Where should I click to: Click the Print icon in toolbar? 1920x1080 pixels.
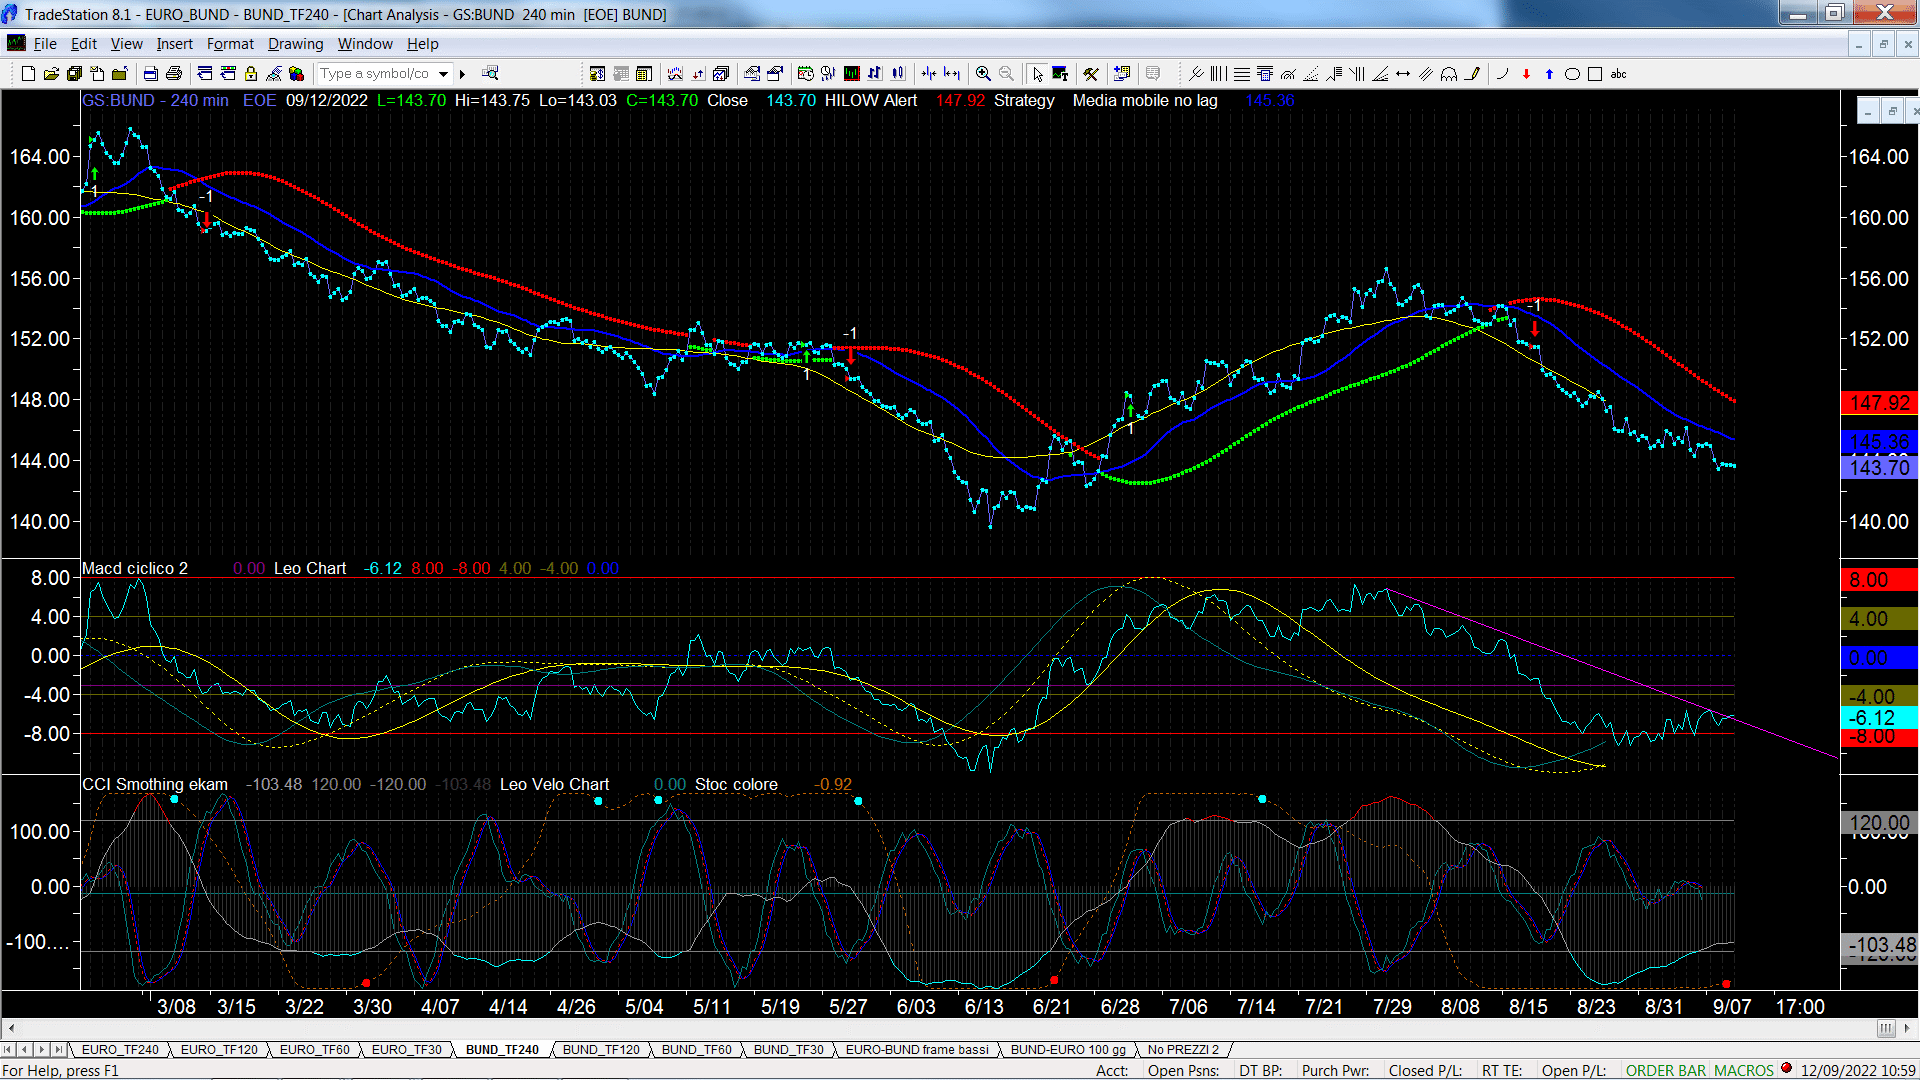174,73
